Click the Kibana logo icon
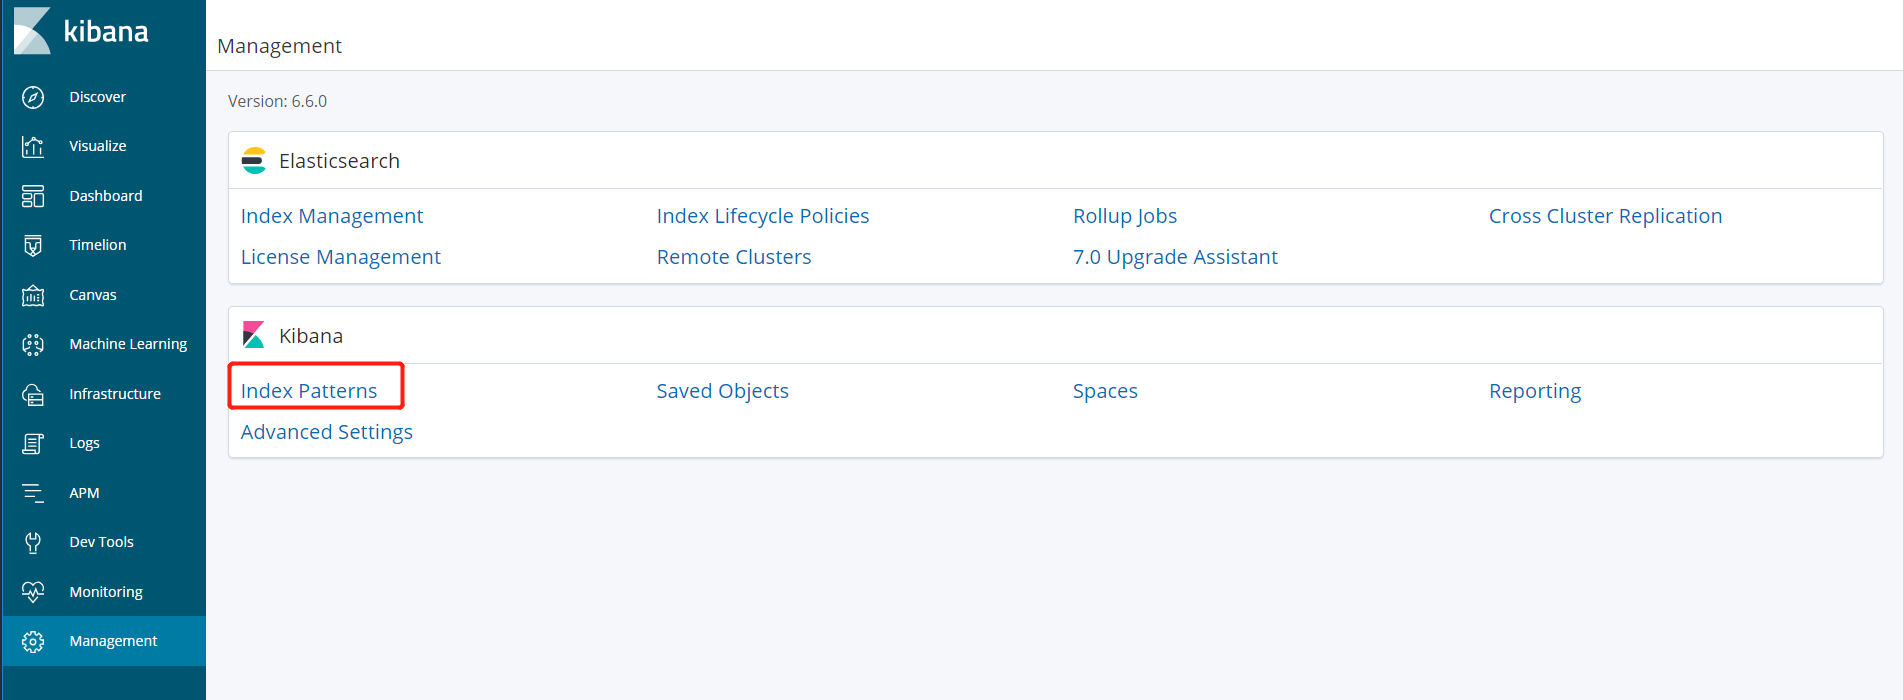The width and height of the screenshot is (1903, 700). tap(32, 31)
